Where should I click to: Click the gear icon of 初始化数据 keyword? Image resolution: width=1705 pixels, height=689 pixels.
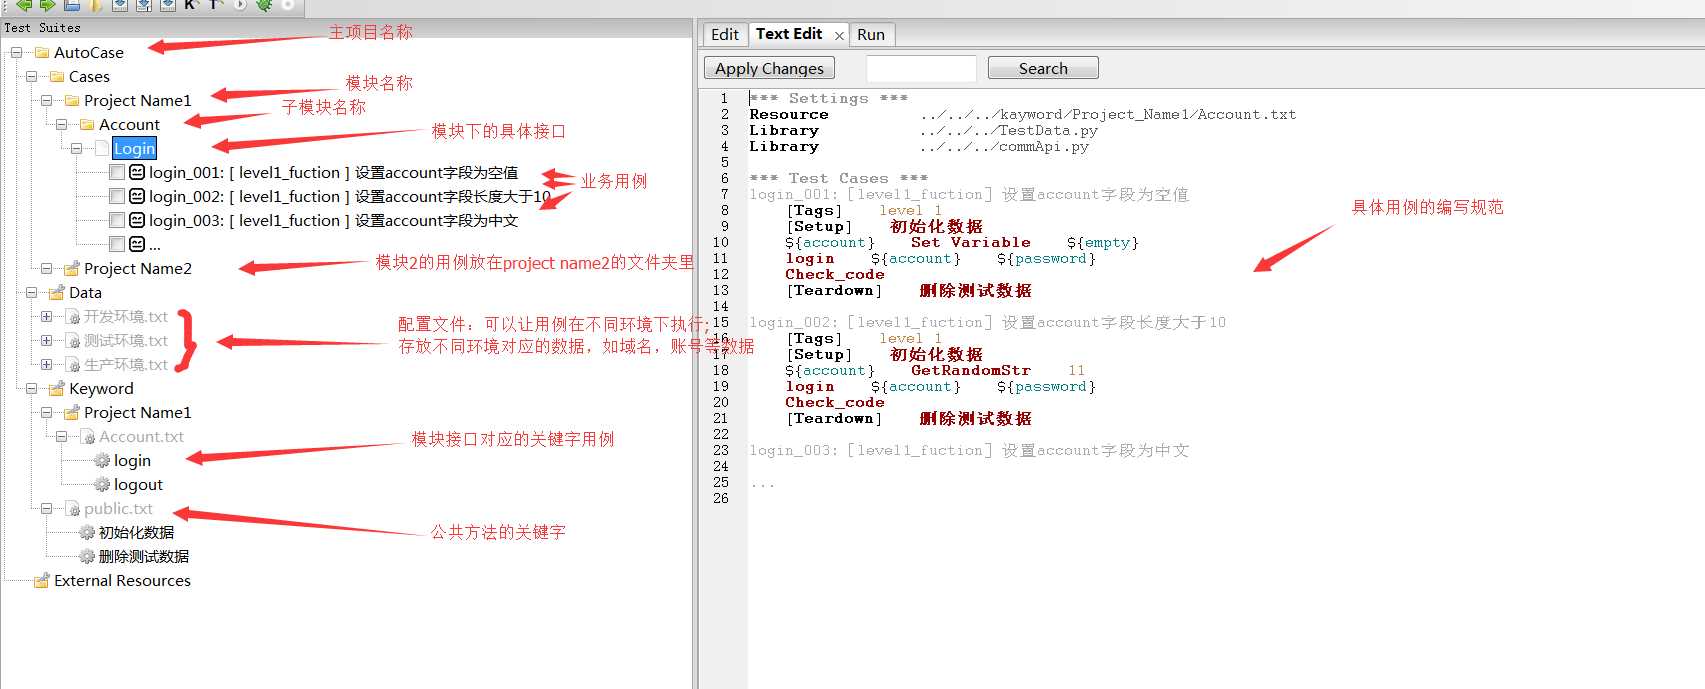[87, 532]
